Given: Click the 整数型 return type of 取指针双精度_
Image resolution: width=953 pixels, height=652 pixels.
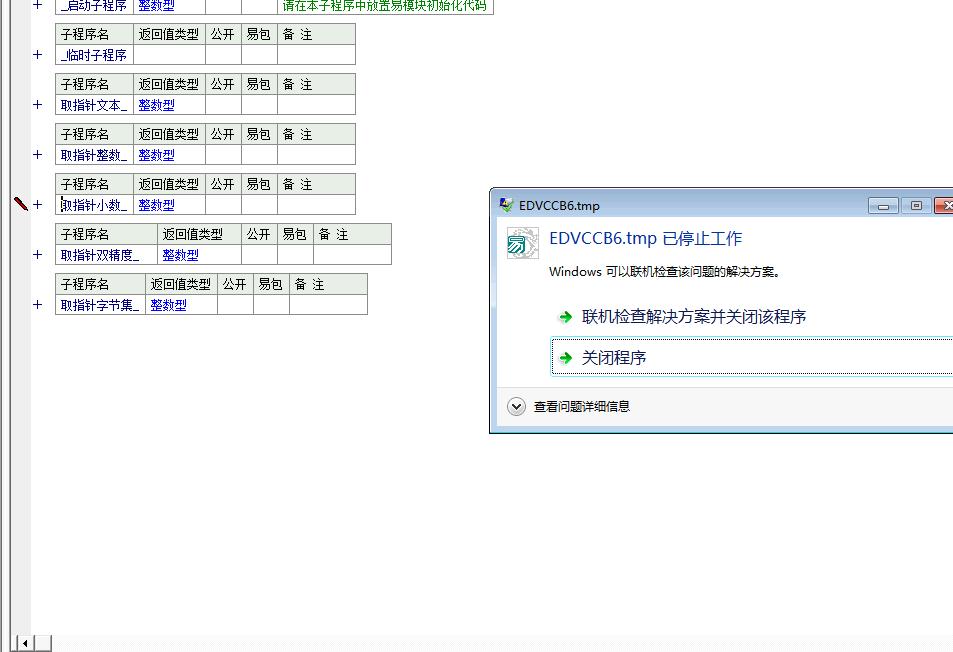Looking at the screenshot, I should [180, 255].
